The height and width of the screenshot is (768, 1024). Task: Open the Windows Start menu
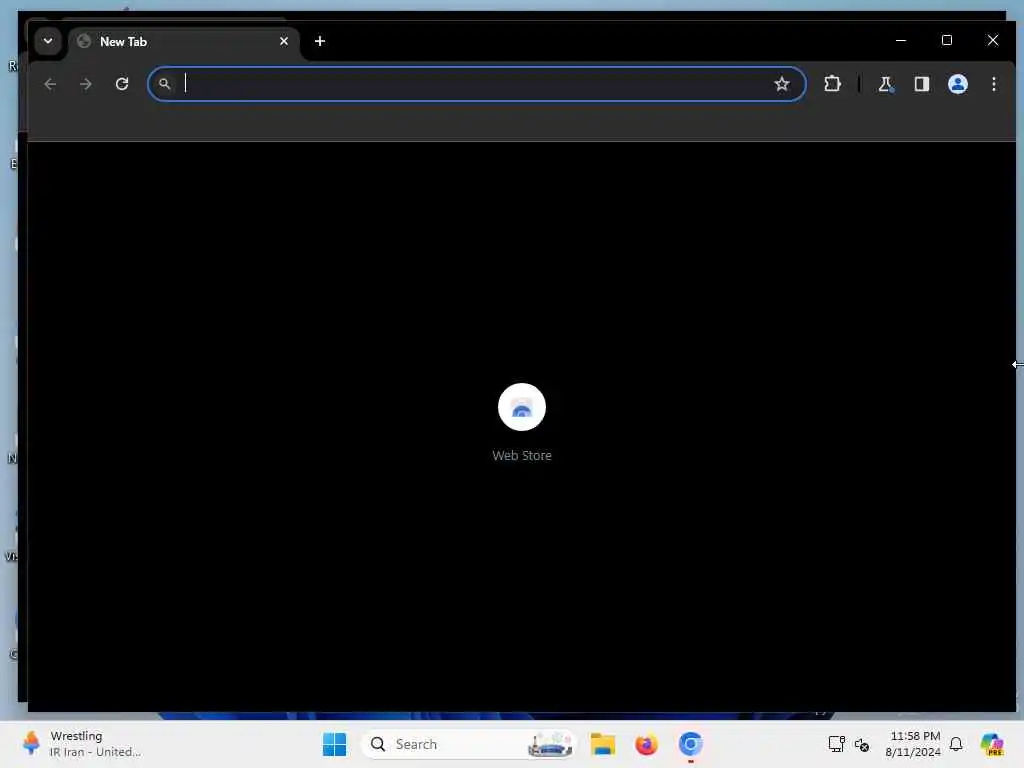(335, 744)
